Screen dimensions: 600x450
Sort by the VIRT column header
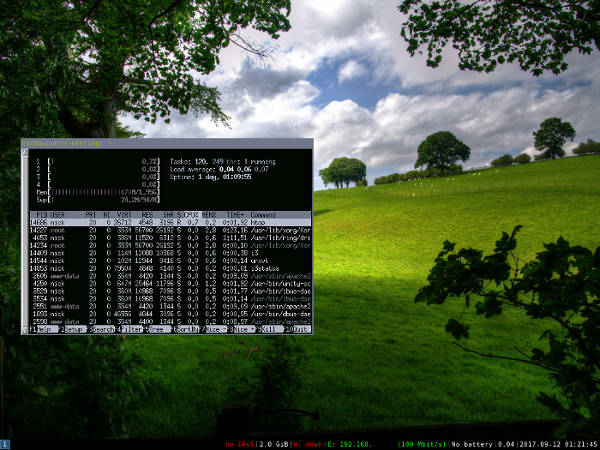pos(124,215)
